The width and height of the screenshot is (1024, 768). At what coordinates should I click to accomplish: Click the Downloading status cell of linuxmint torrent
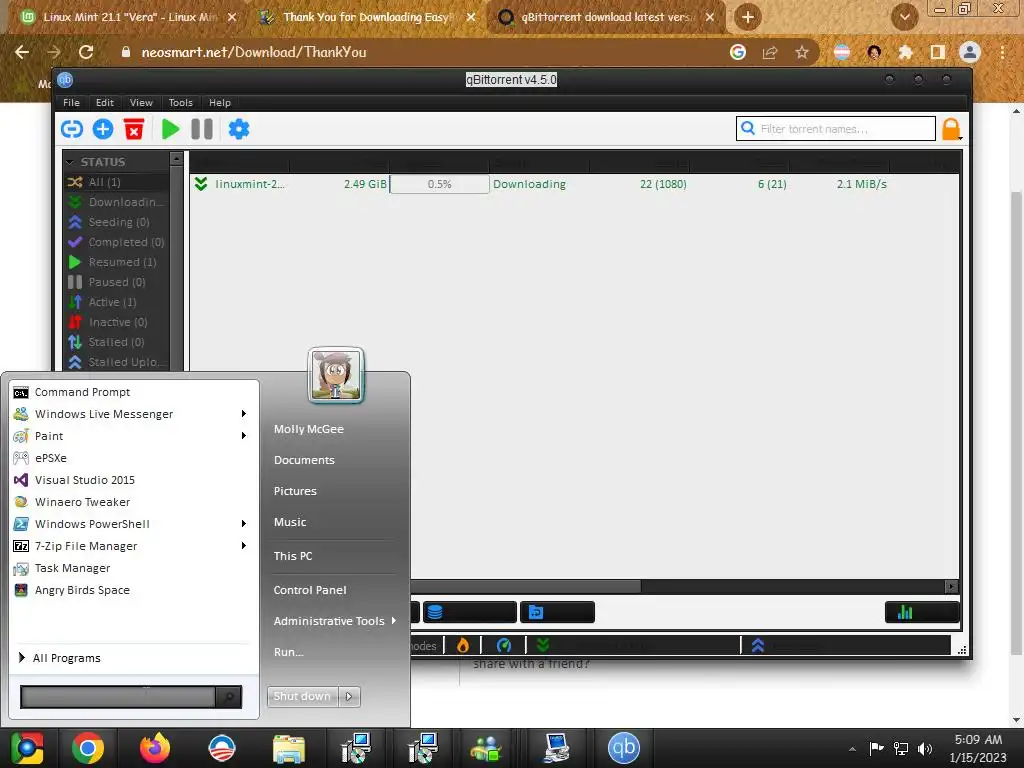[x=530, y=184]
